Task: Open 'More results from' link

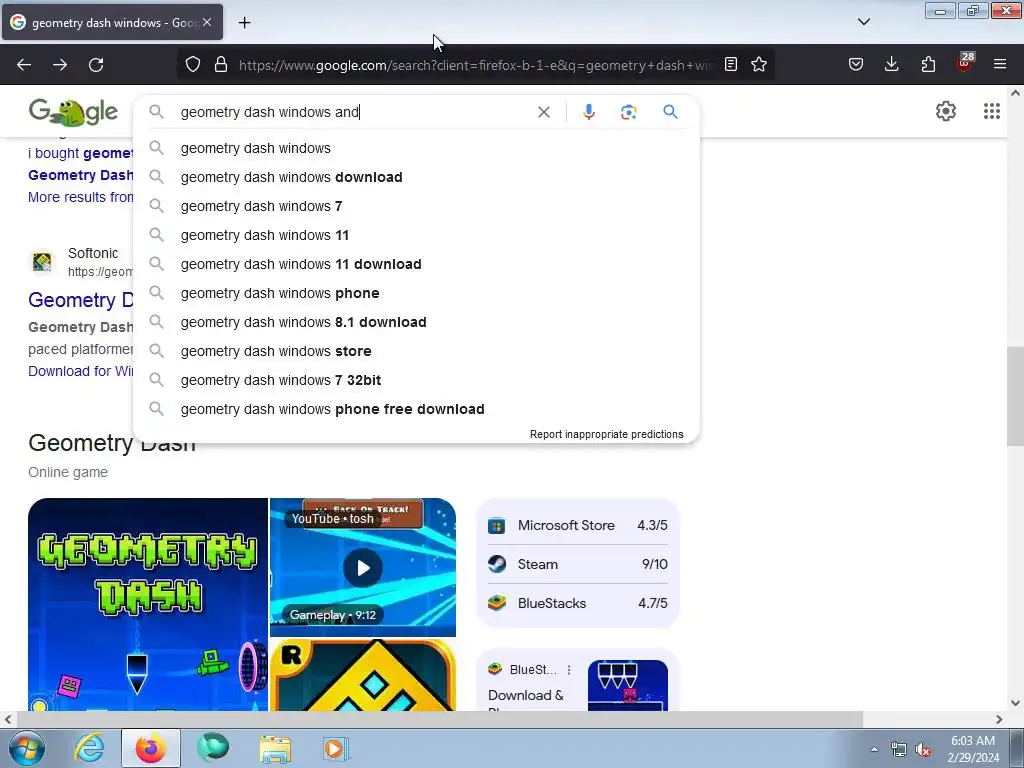Action: pos(80,197)
